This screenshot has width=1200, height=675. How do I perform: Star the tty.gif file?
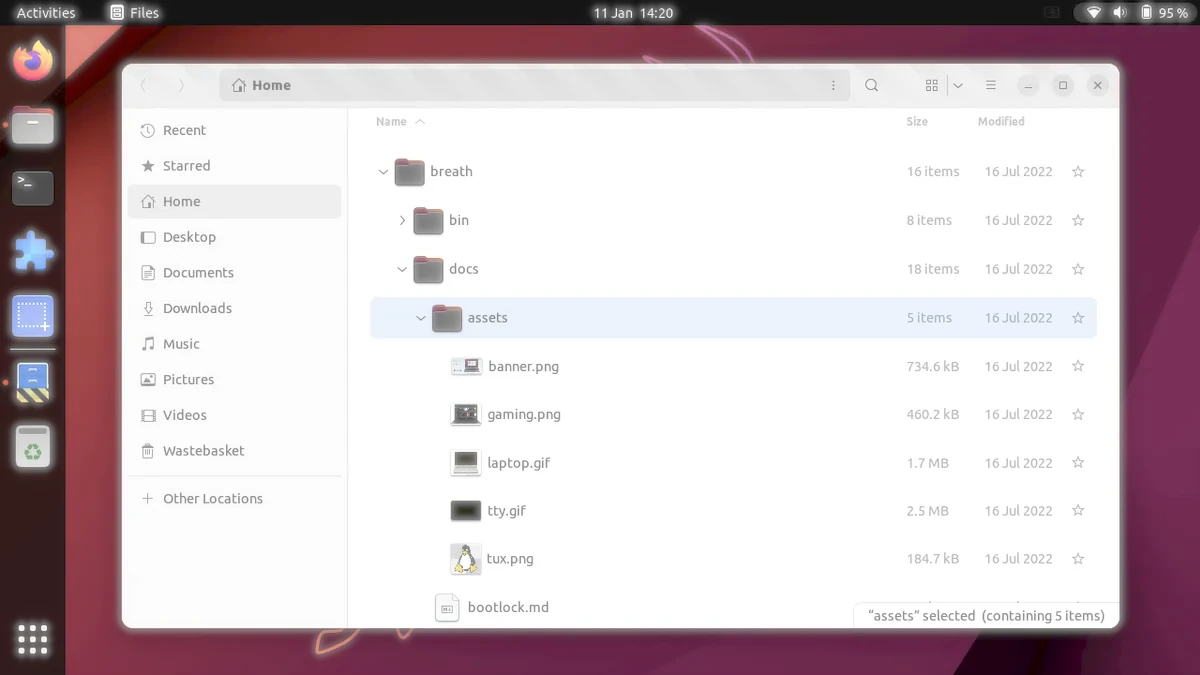coord(1078,511)
